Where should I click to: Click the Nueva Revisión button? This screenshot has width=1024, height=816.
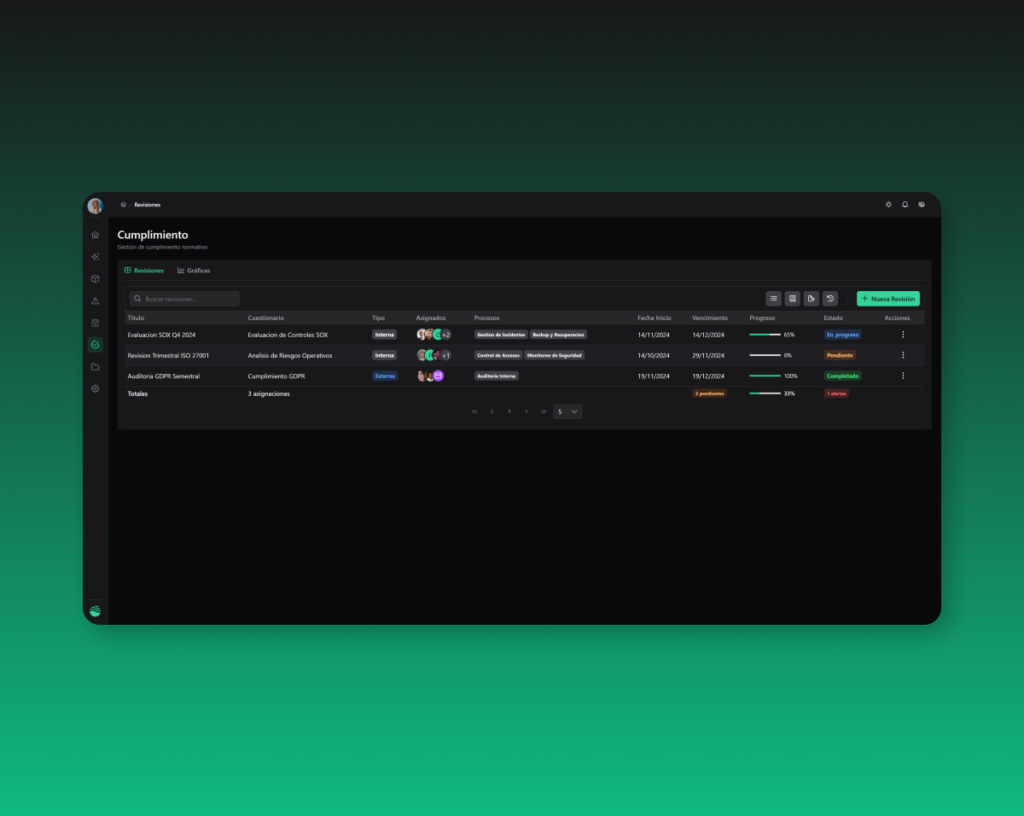coord(888,298)
